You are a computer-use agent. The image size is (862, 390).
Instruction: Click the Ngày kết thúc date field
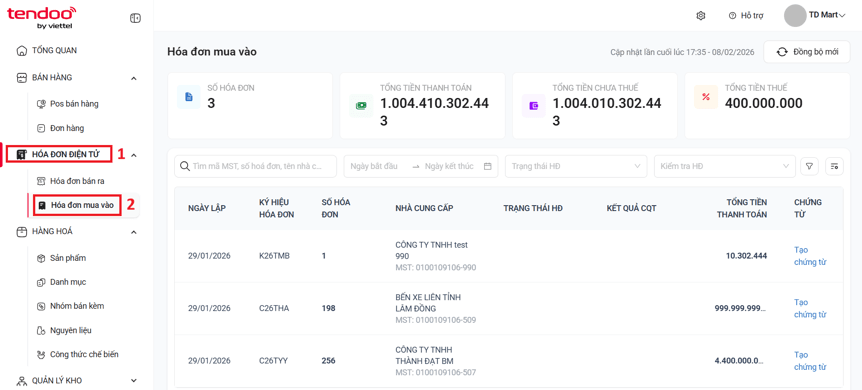(x=449, y=166)
